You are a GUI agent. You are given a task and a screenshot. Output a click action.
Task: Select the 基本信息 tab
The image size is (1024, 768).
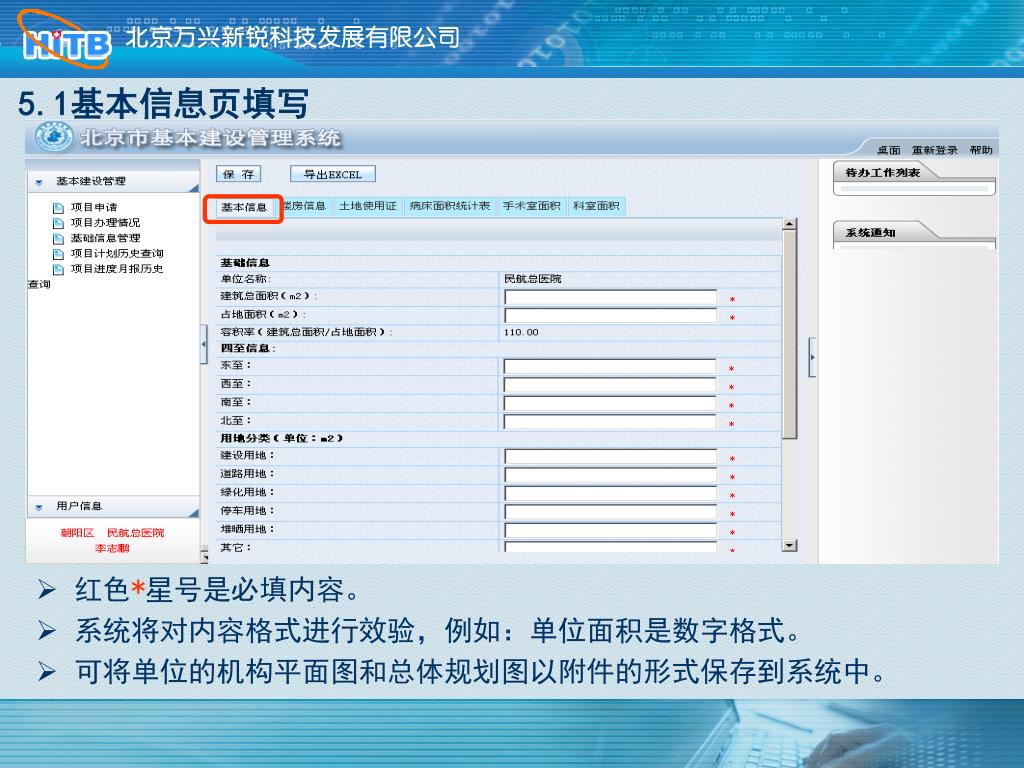244,208
